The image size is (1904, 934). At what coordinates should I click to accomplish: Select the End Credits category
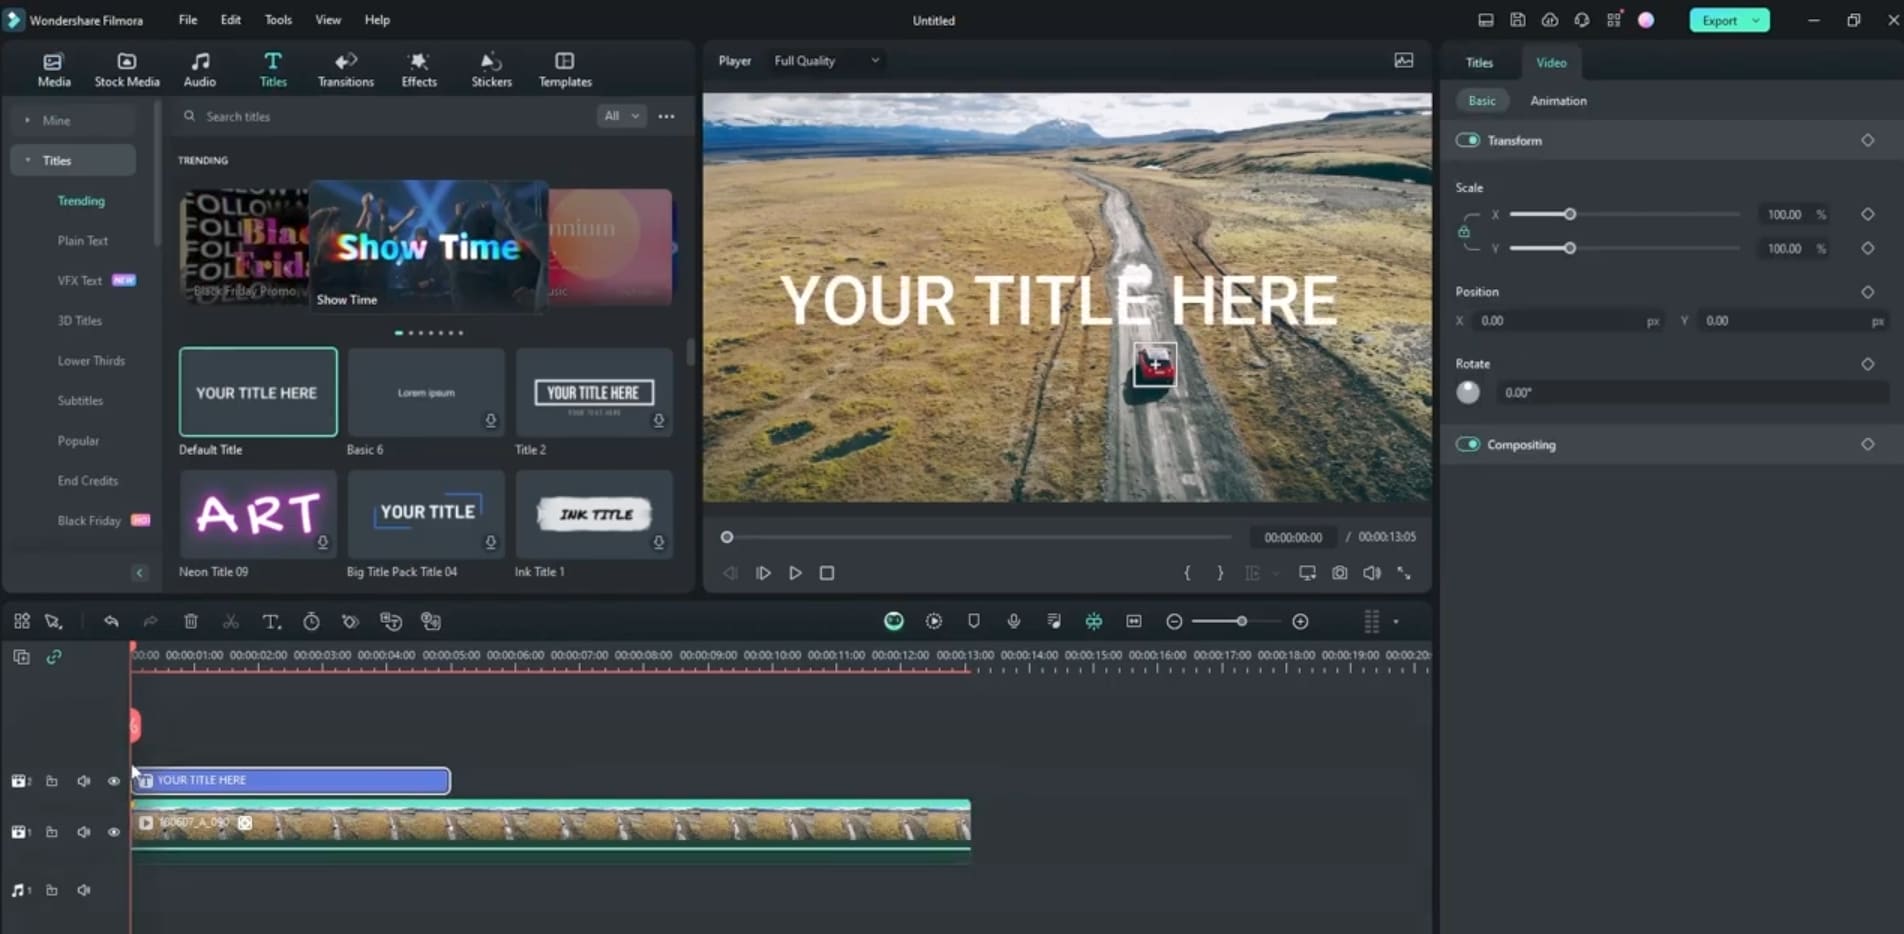point(88,481)
